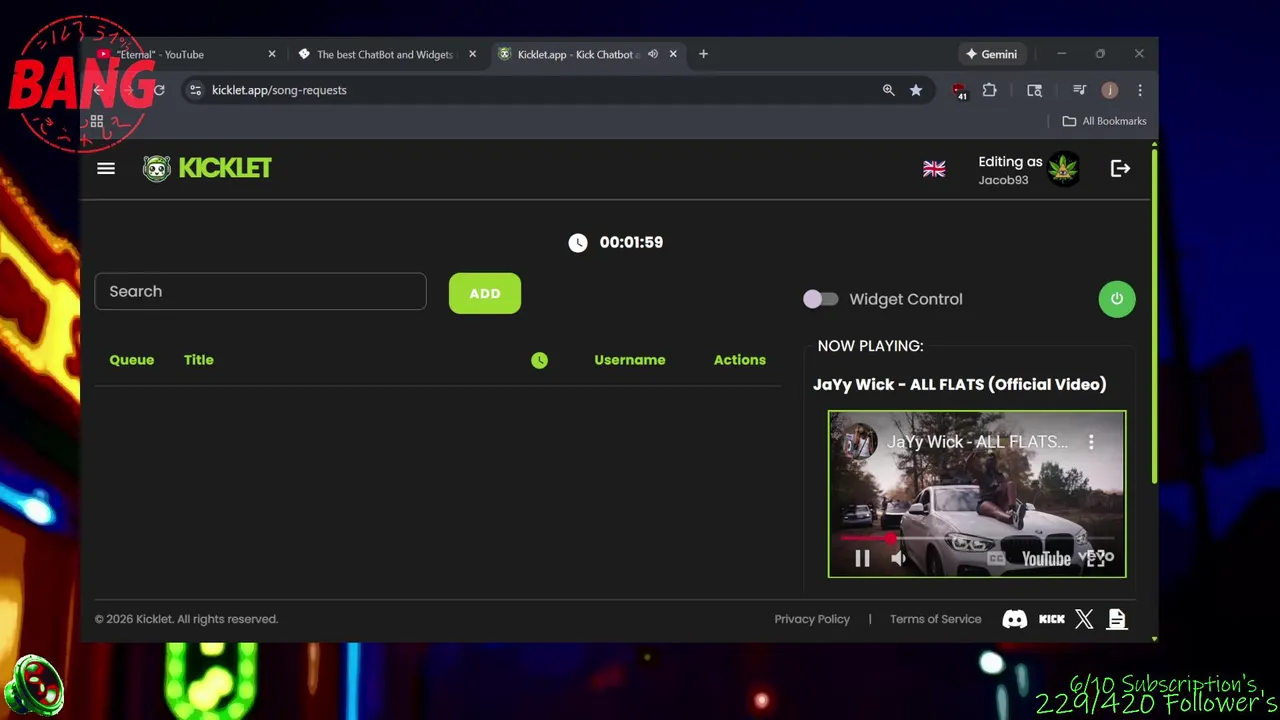Image resolution: width=1280 pixels, height=720 pixels.
Task: Click the Jacob93 profile avatar
Action: coord(1063,169)
